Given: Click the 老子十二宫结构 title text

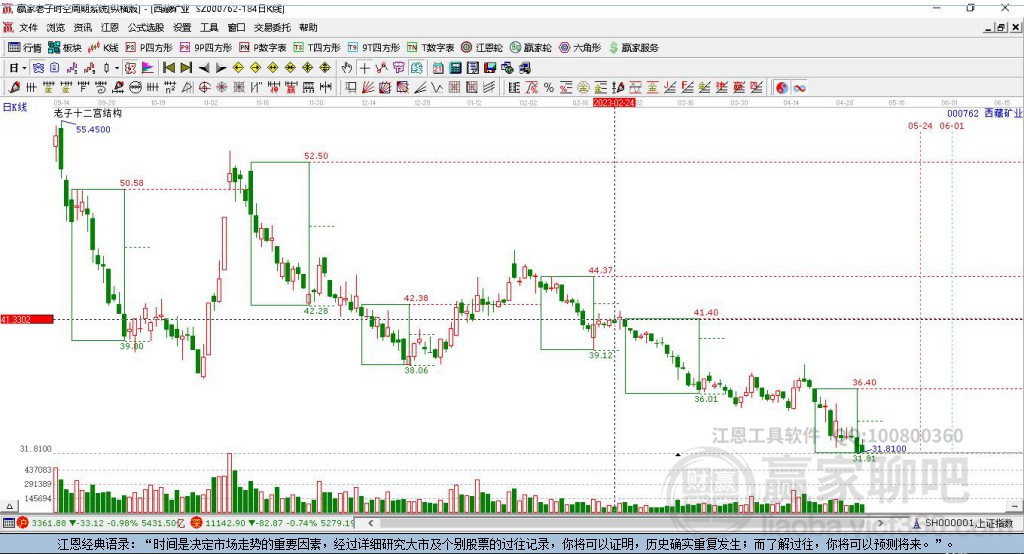Looking at the screenshot, I should point(88,113).
